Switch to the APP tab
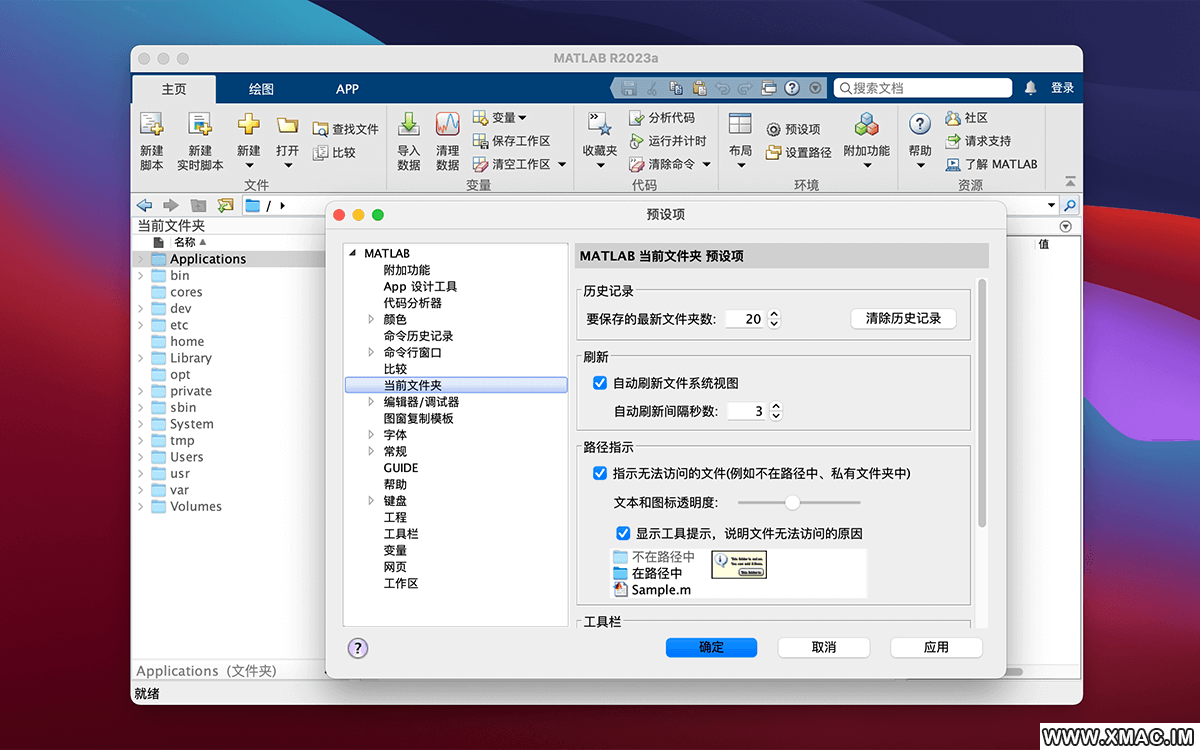Viewport: 1200px width, 750px height. pos(347,89)
